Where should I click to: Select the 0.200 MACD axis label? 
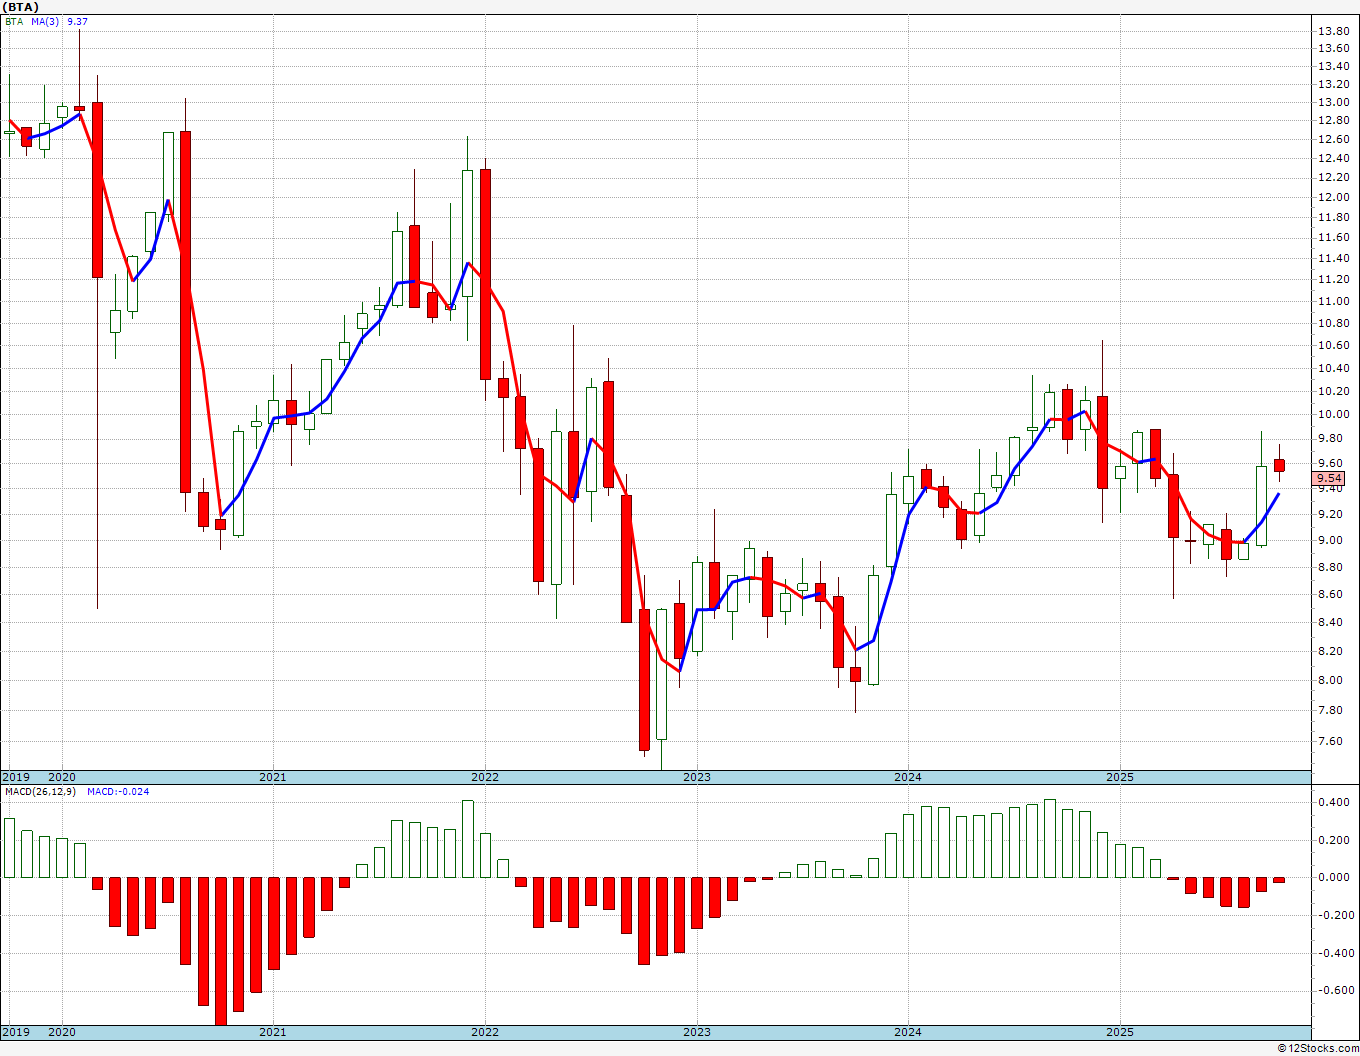coord(1332,840)
